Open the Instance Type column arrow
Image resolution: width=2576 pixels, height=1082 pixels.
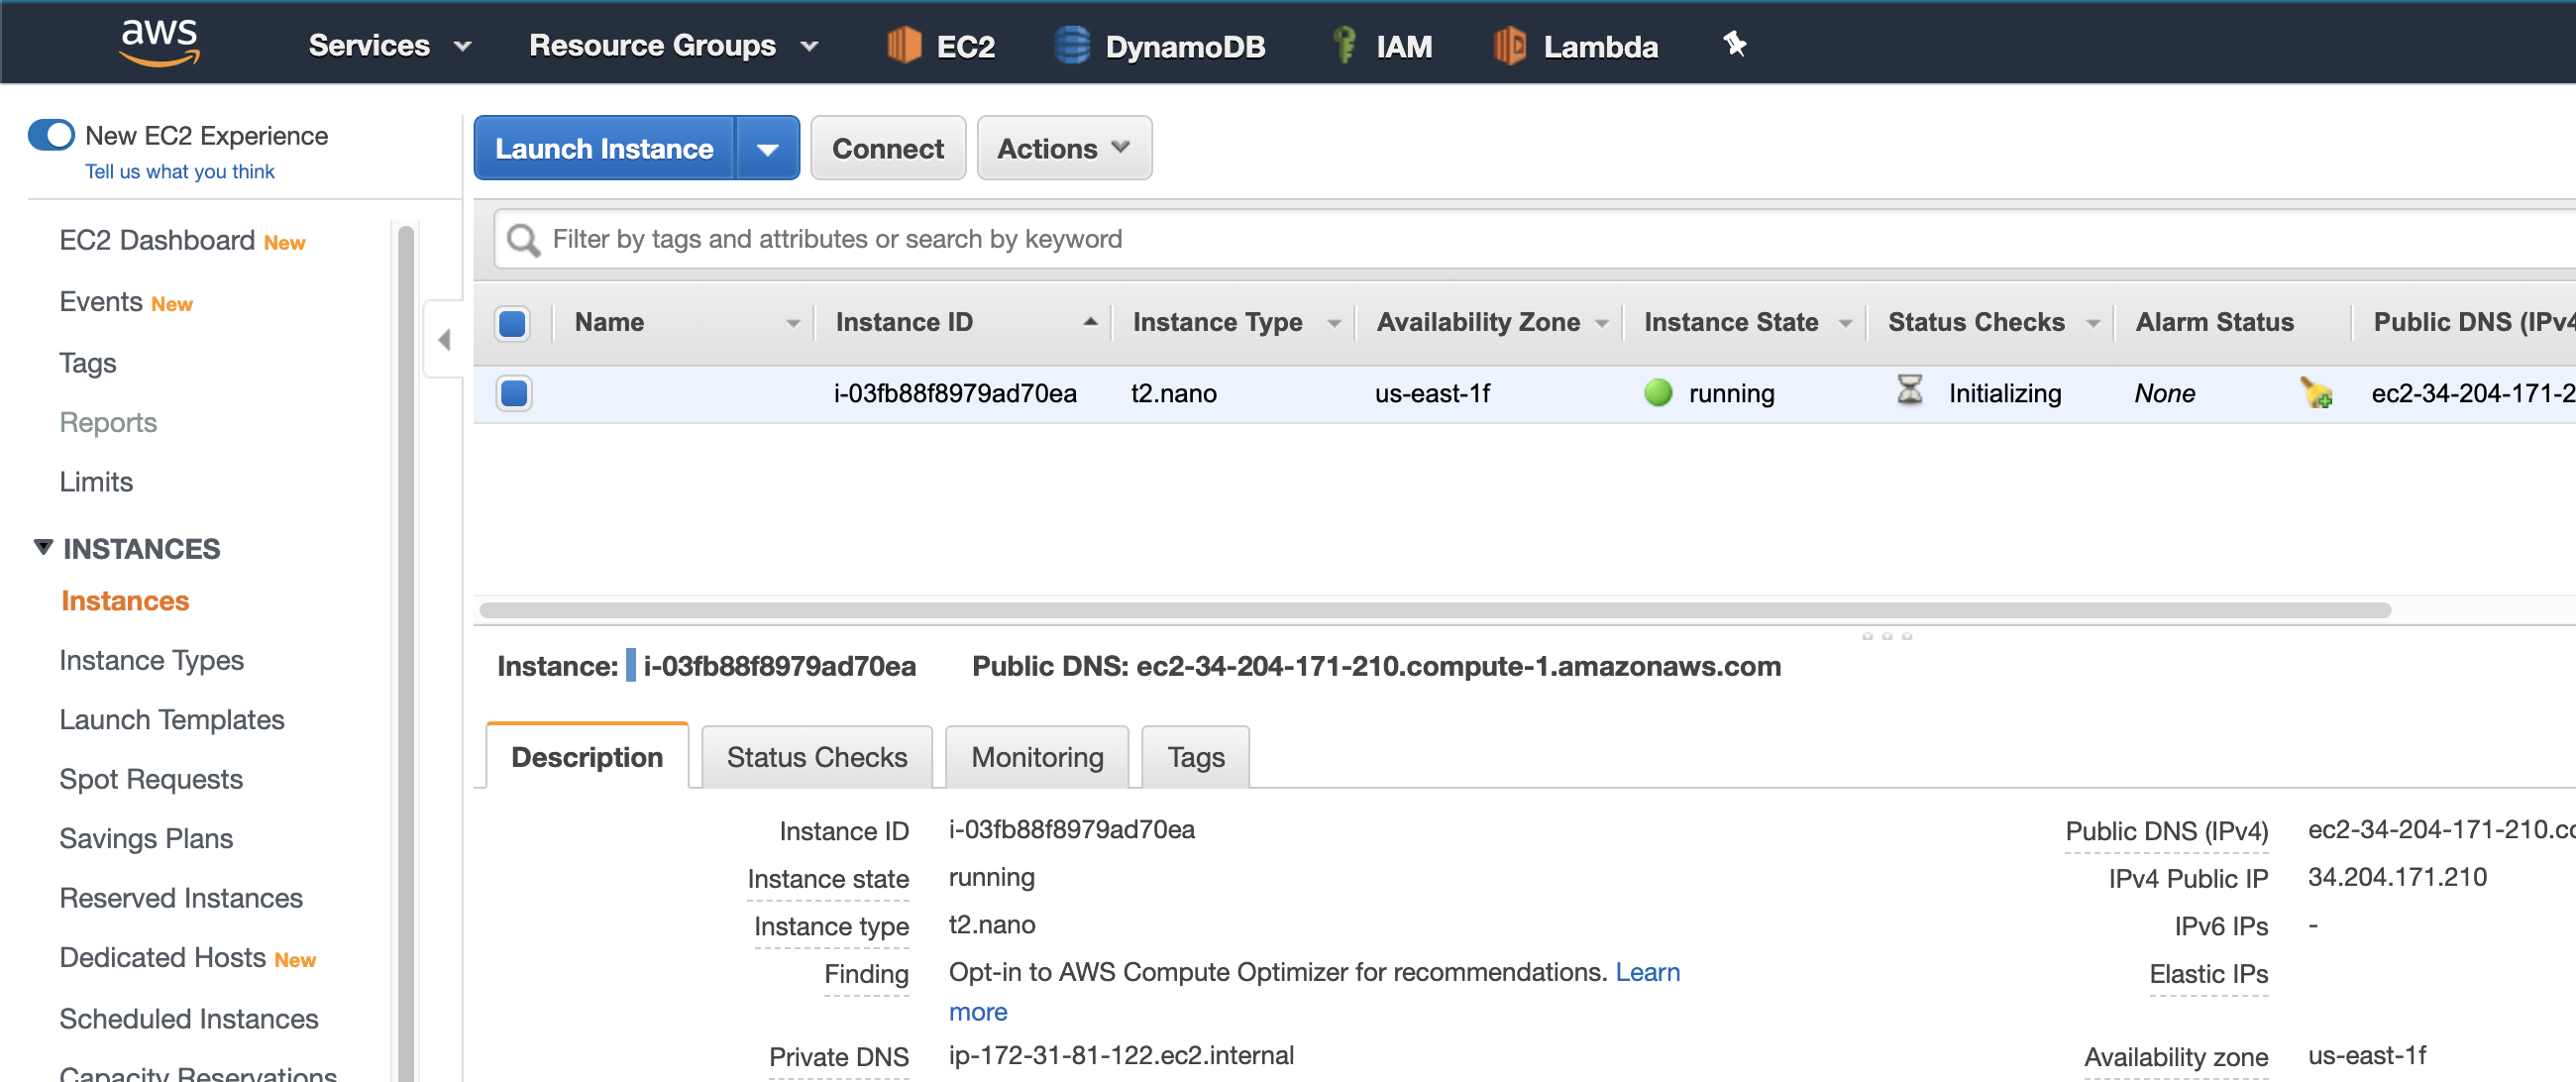tap(1334, 323)
